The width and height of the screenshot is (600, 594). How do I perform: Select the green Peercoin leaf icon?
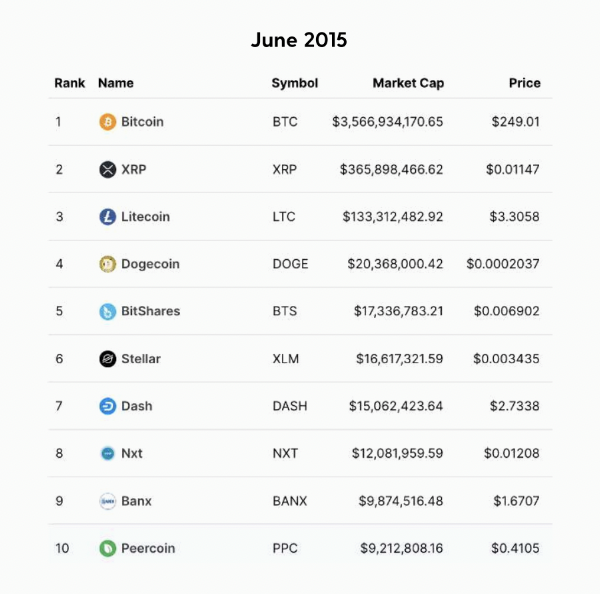(108, 548)
